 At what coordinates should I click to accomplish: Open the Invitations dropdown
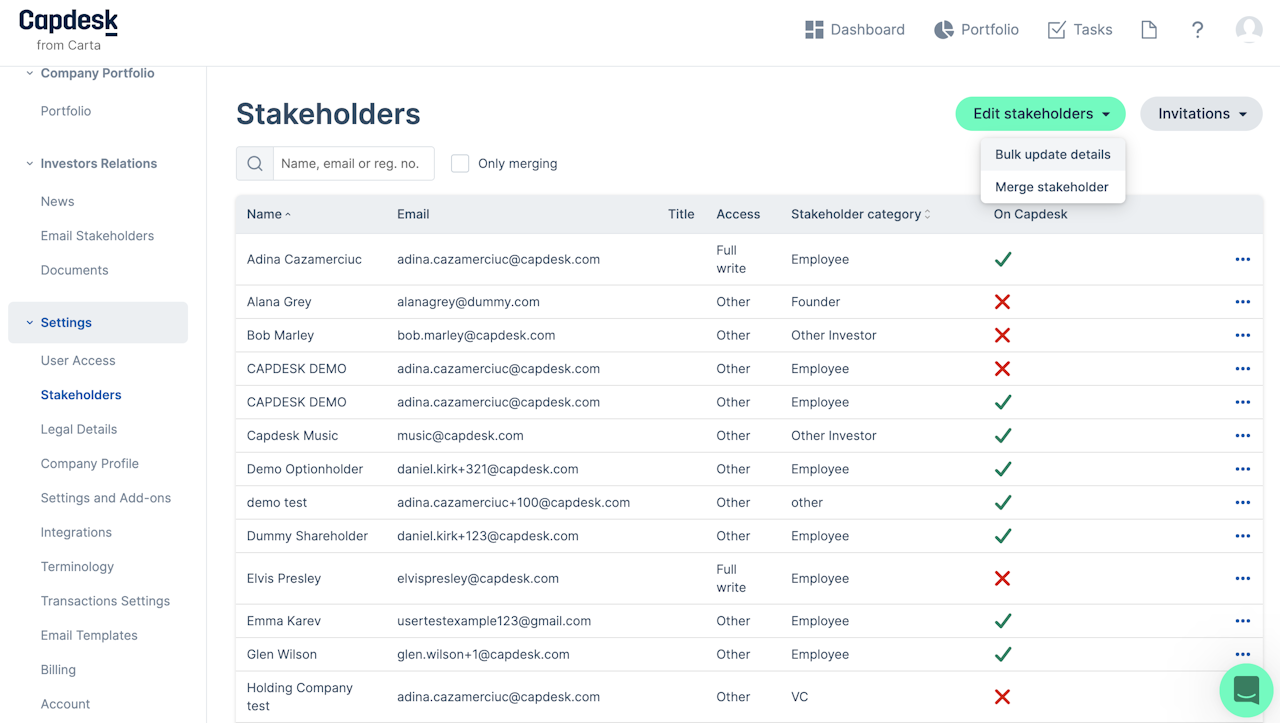(x=1201, y=114)
